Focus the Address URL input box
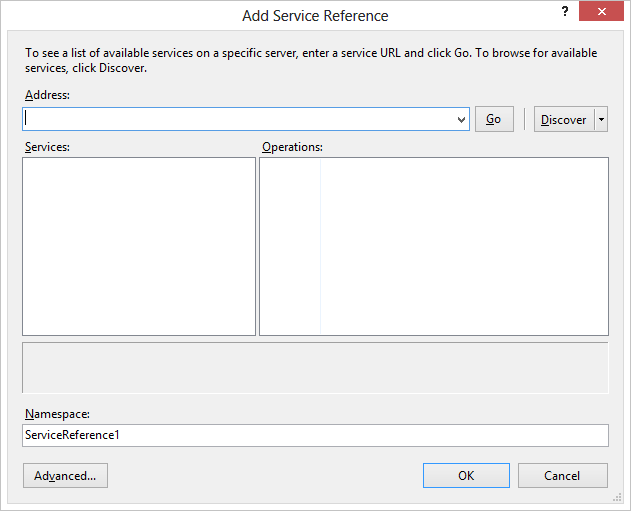This screenshot has width=631, height=511. [240, 119]
